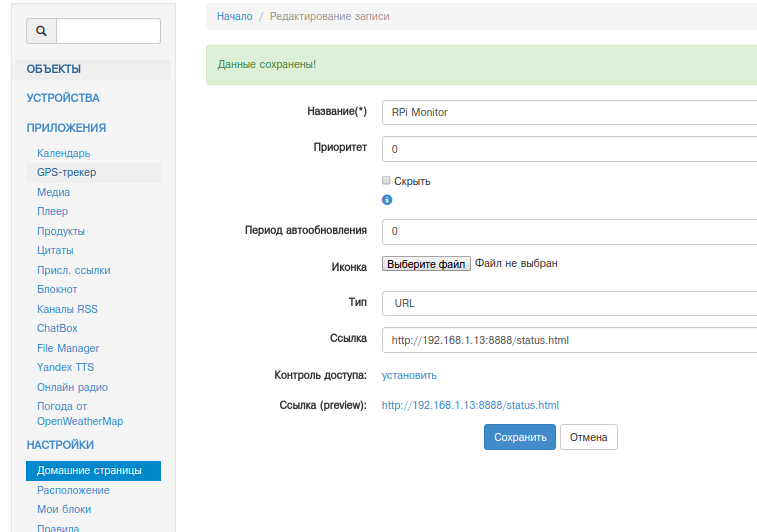Screen dimensions: 757x532
Task: Select Домашние страницы in settings menu
Action: [89, 470]
